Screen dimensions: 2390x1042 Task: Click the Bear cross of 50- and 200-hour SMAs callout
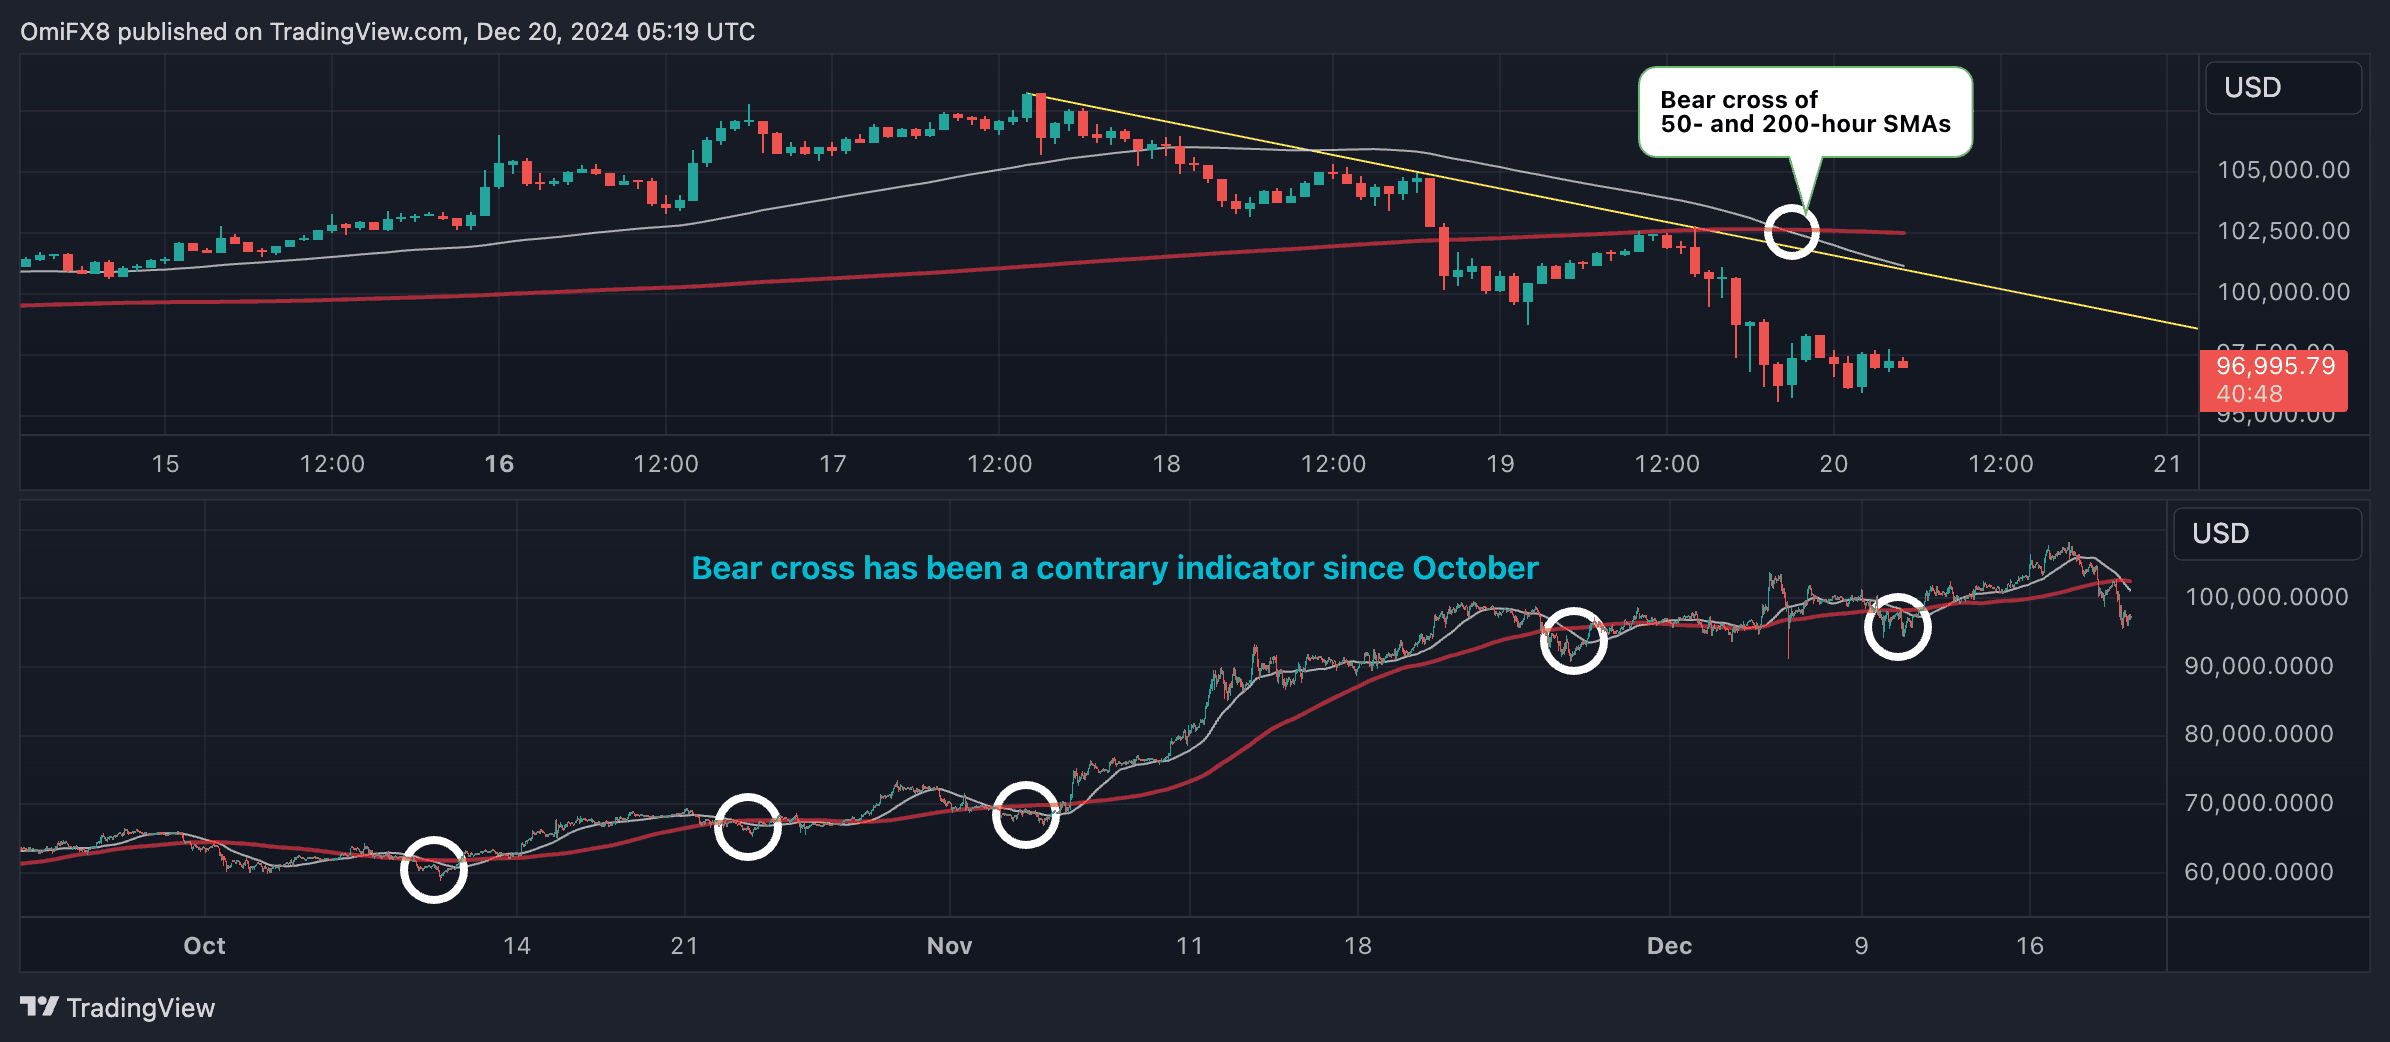pos(1805,112)
